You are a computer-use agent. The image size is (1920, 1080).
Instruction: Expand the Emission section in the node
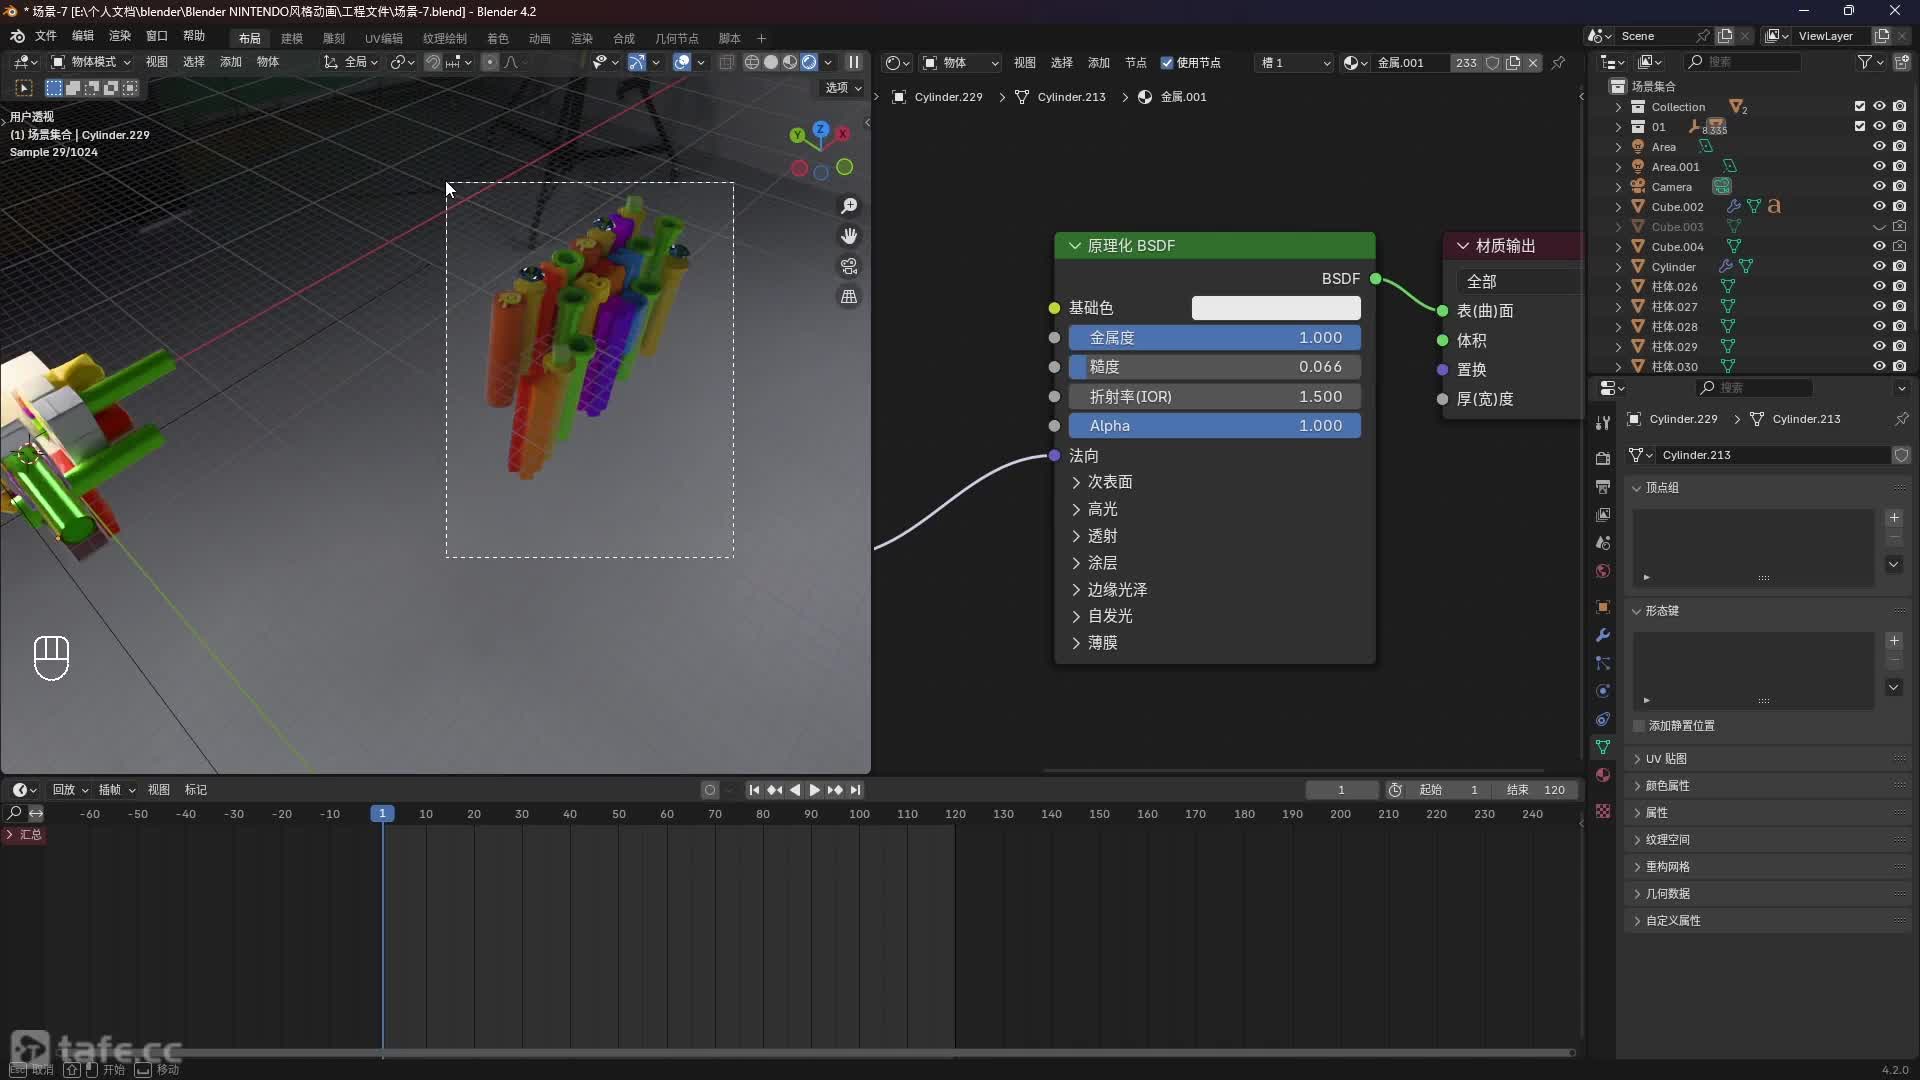click(1076, 616)
